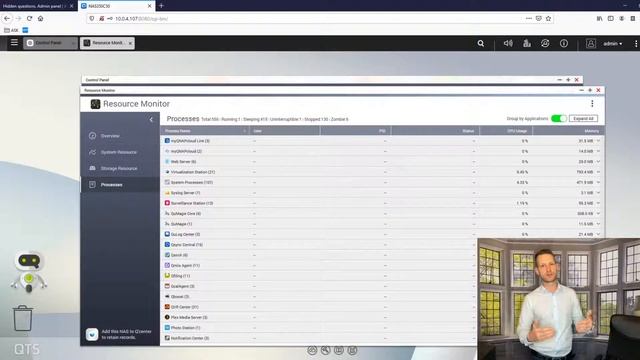Screen dimensions: 640x360
Task: Click the Qfiling app icon
Action: coord(167,276)
